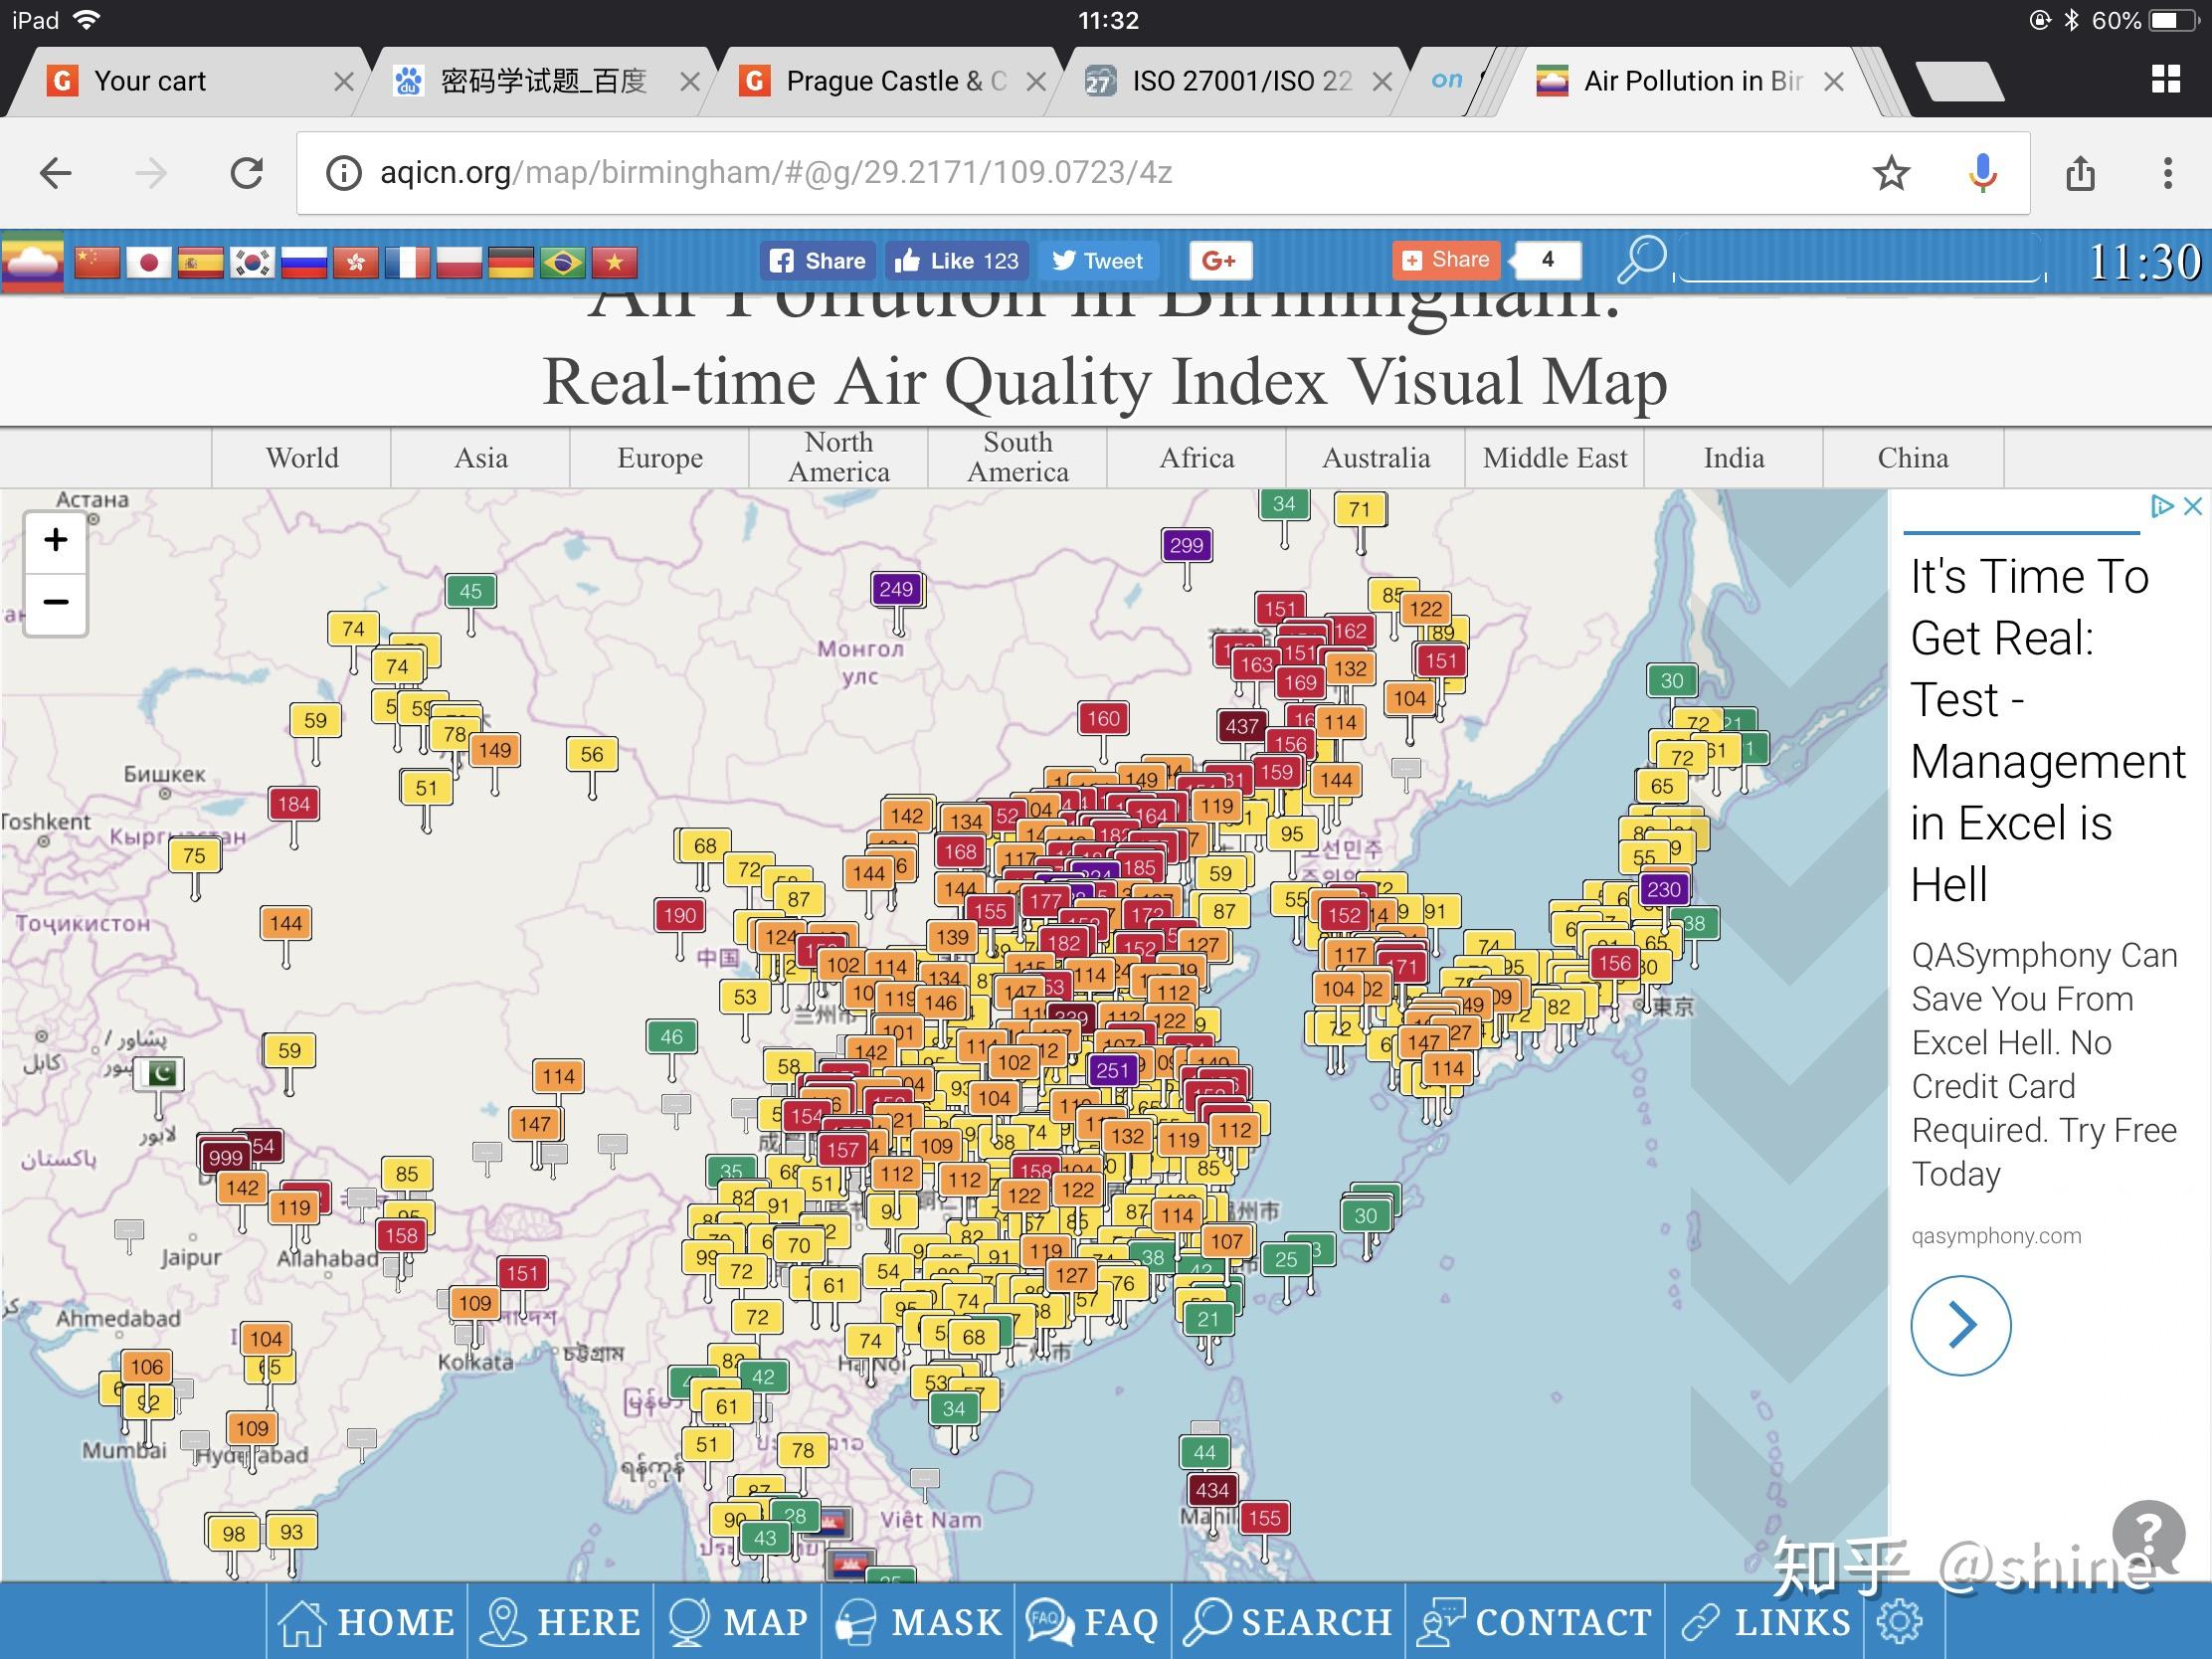2212x1659 pixels.
Task: Click the Facebook Like button
Action: point(957,261)
